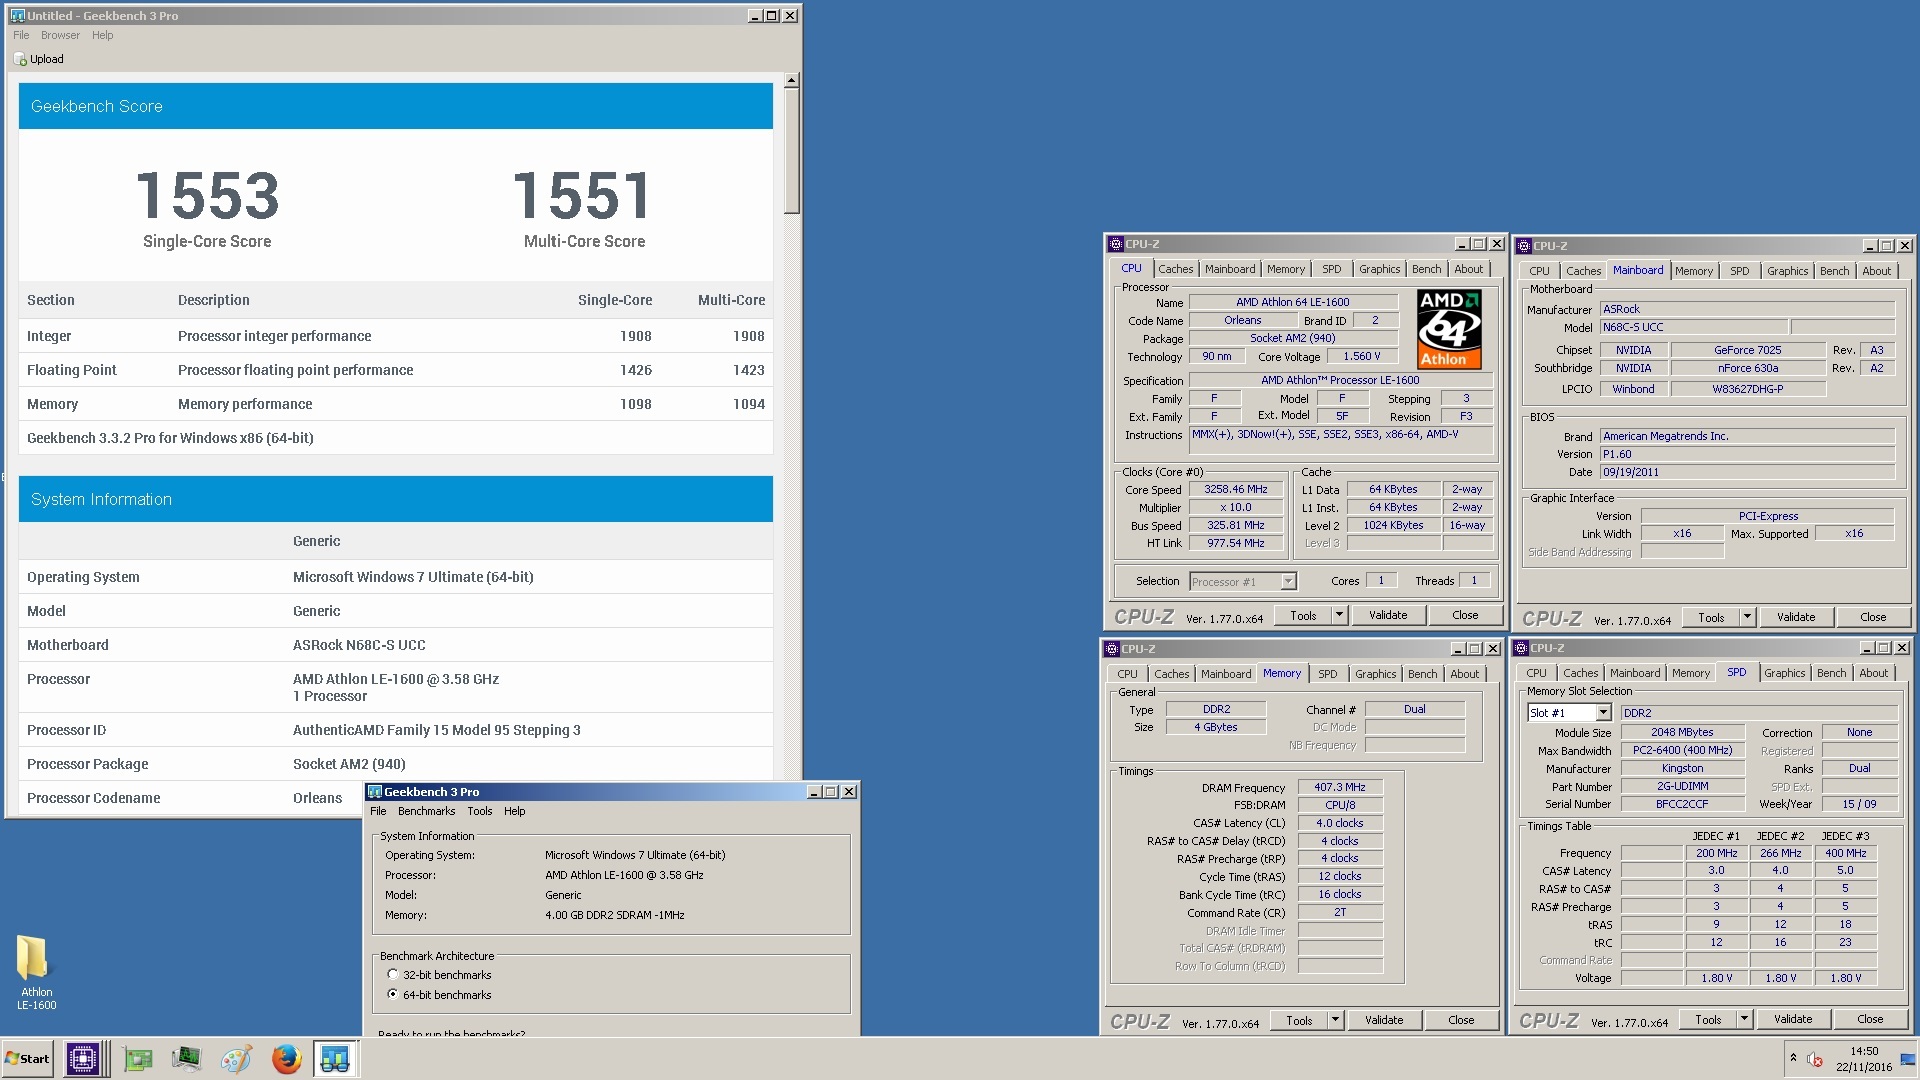Click Geekbench scrollbar up arrow

791,80
